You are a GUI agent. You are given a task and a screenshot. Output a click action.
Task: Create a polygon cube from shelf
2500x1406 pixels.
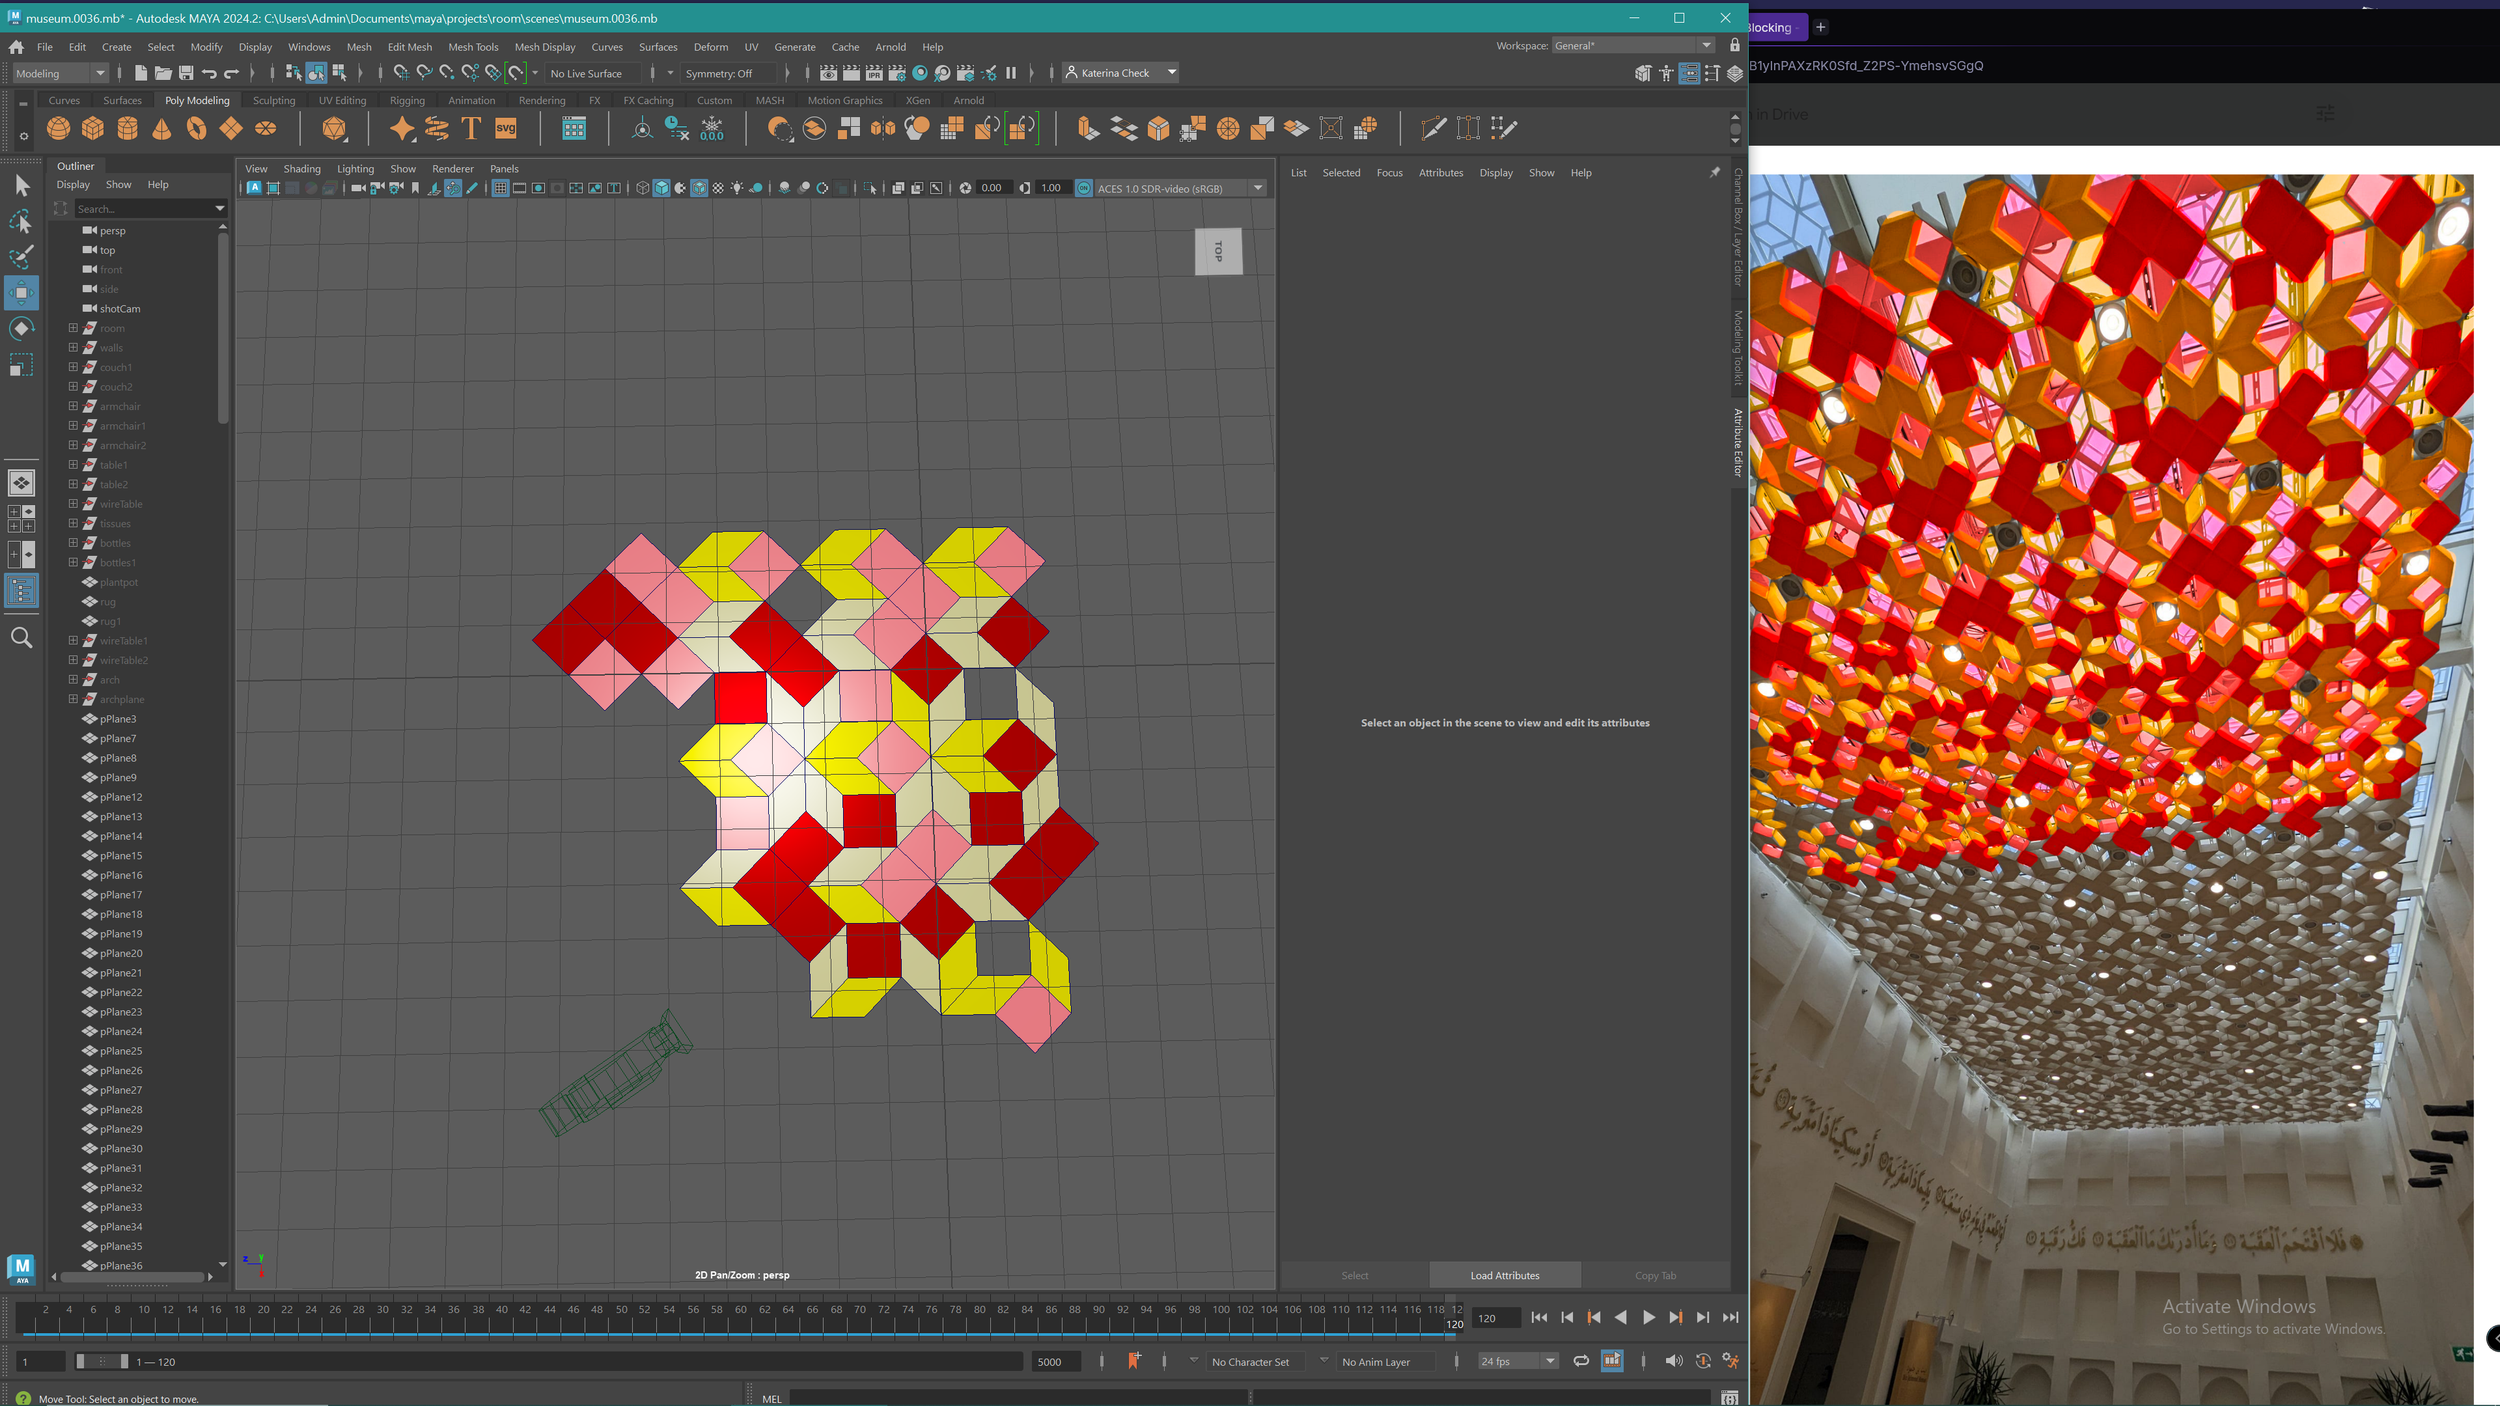pyautogui.click(x=93, y=128)
